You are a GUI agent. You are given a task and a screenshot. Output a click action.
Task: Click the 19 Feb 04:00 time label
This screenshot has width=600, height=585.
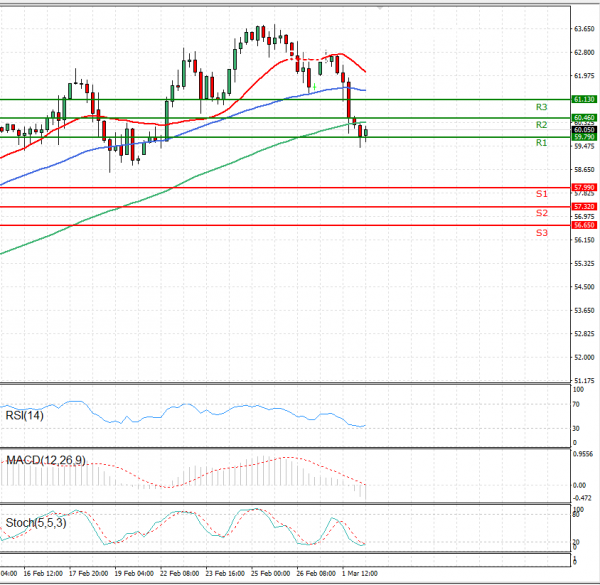(134, 574)
